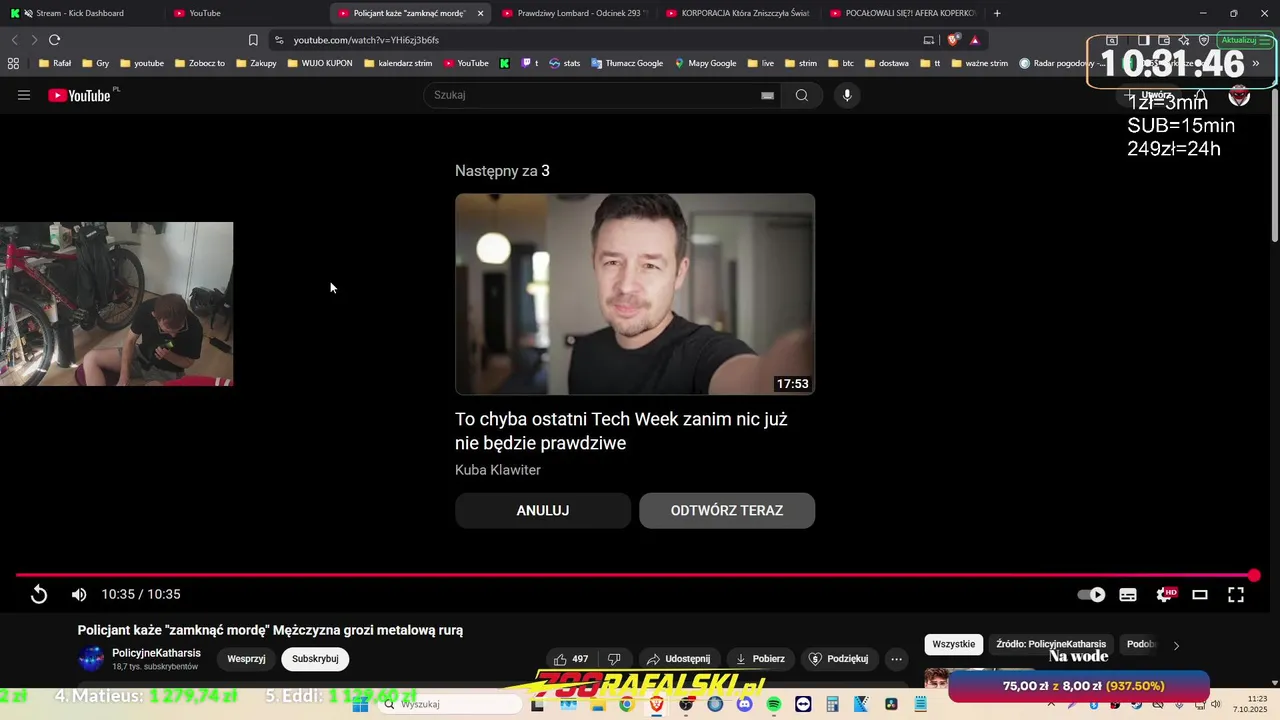Screen dimensions: 1280x720
Task: Open the Windows Start button
Action: [x=360, y=704]
